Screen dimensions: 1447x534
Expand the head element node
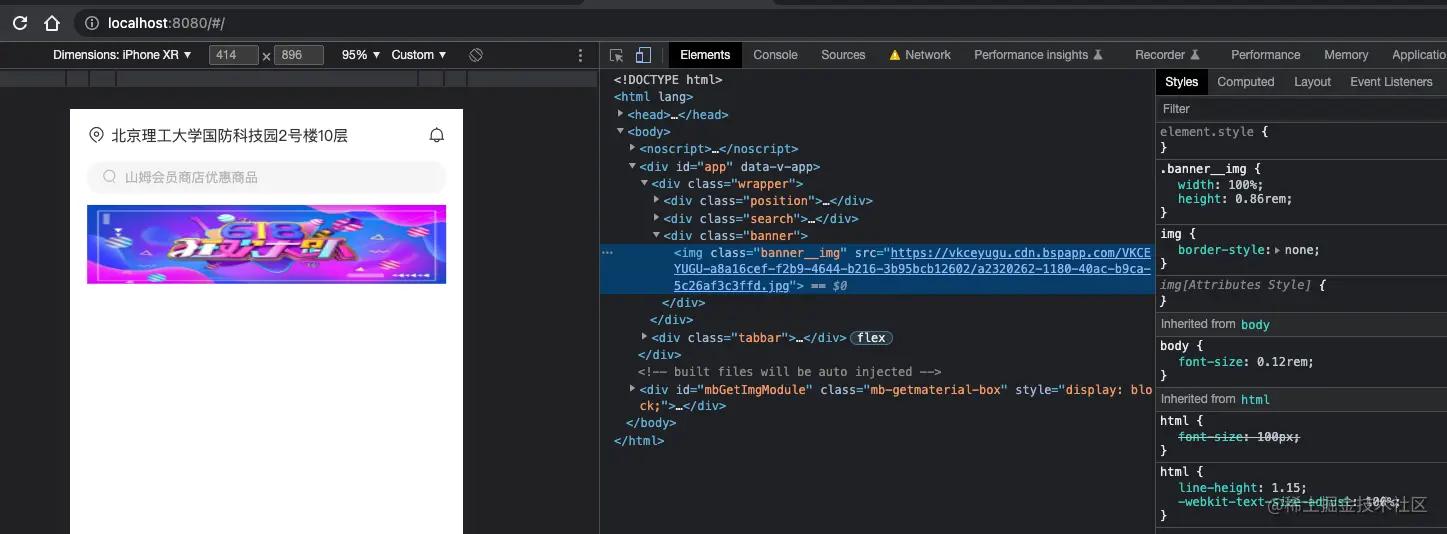[621, 114]
